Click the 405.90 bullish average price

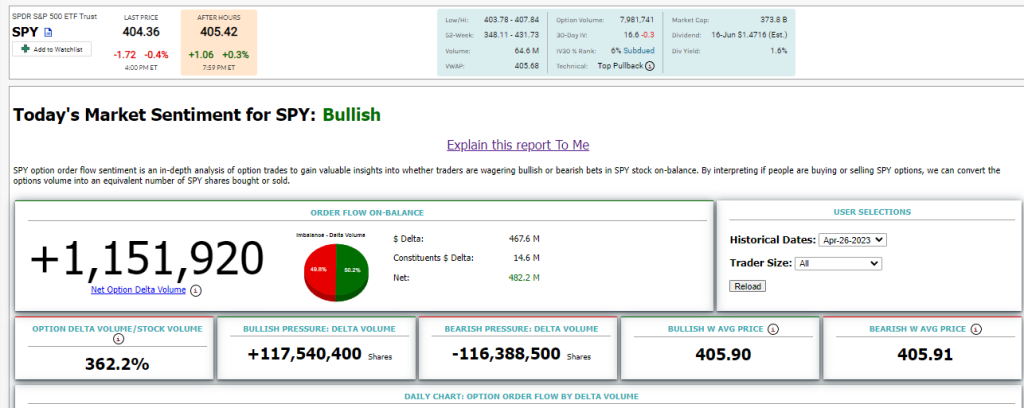click(722, 354)
